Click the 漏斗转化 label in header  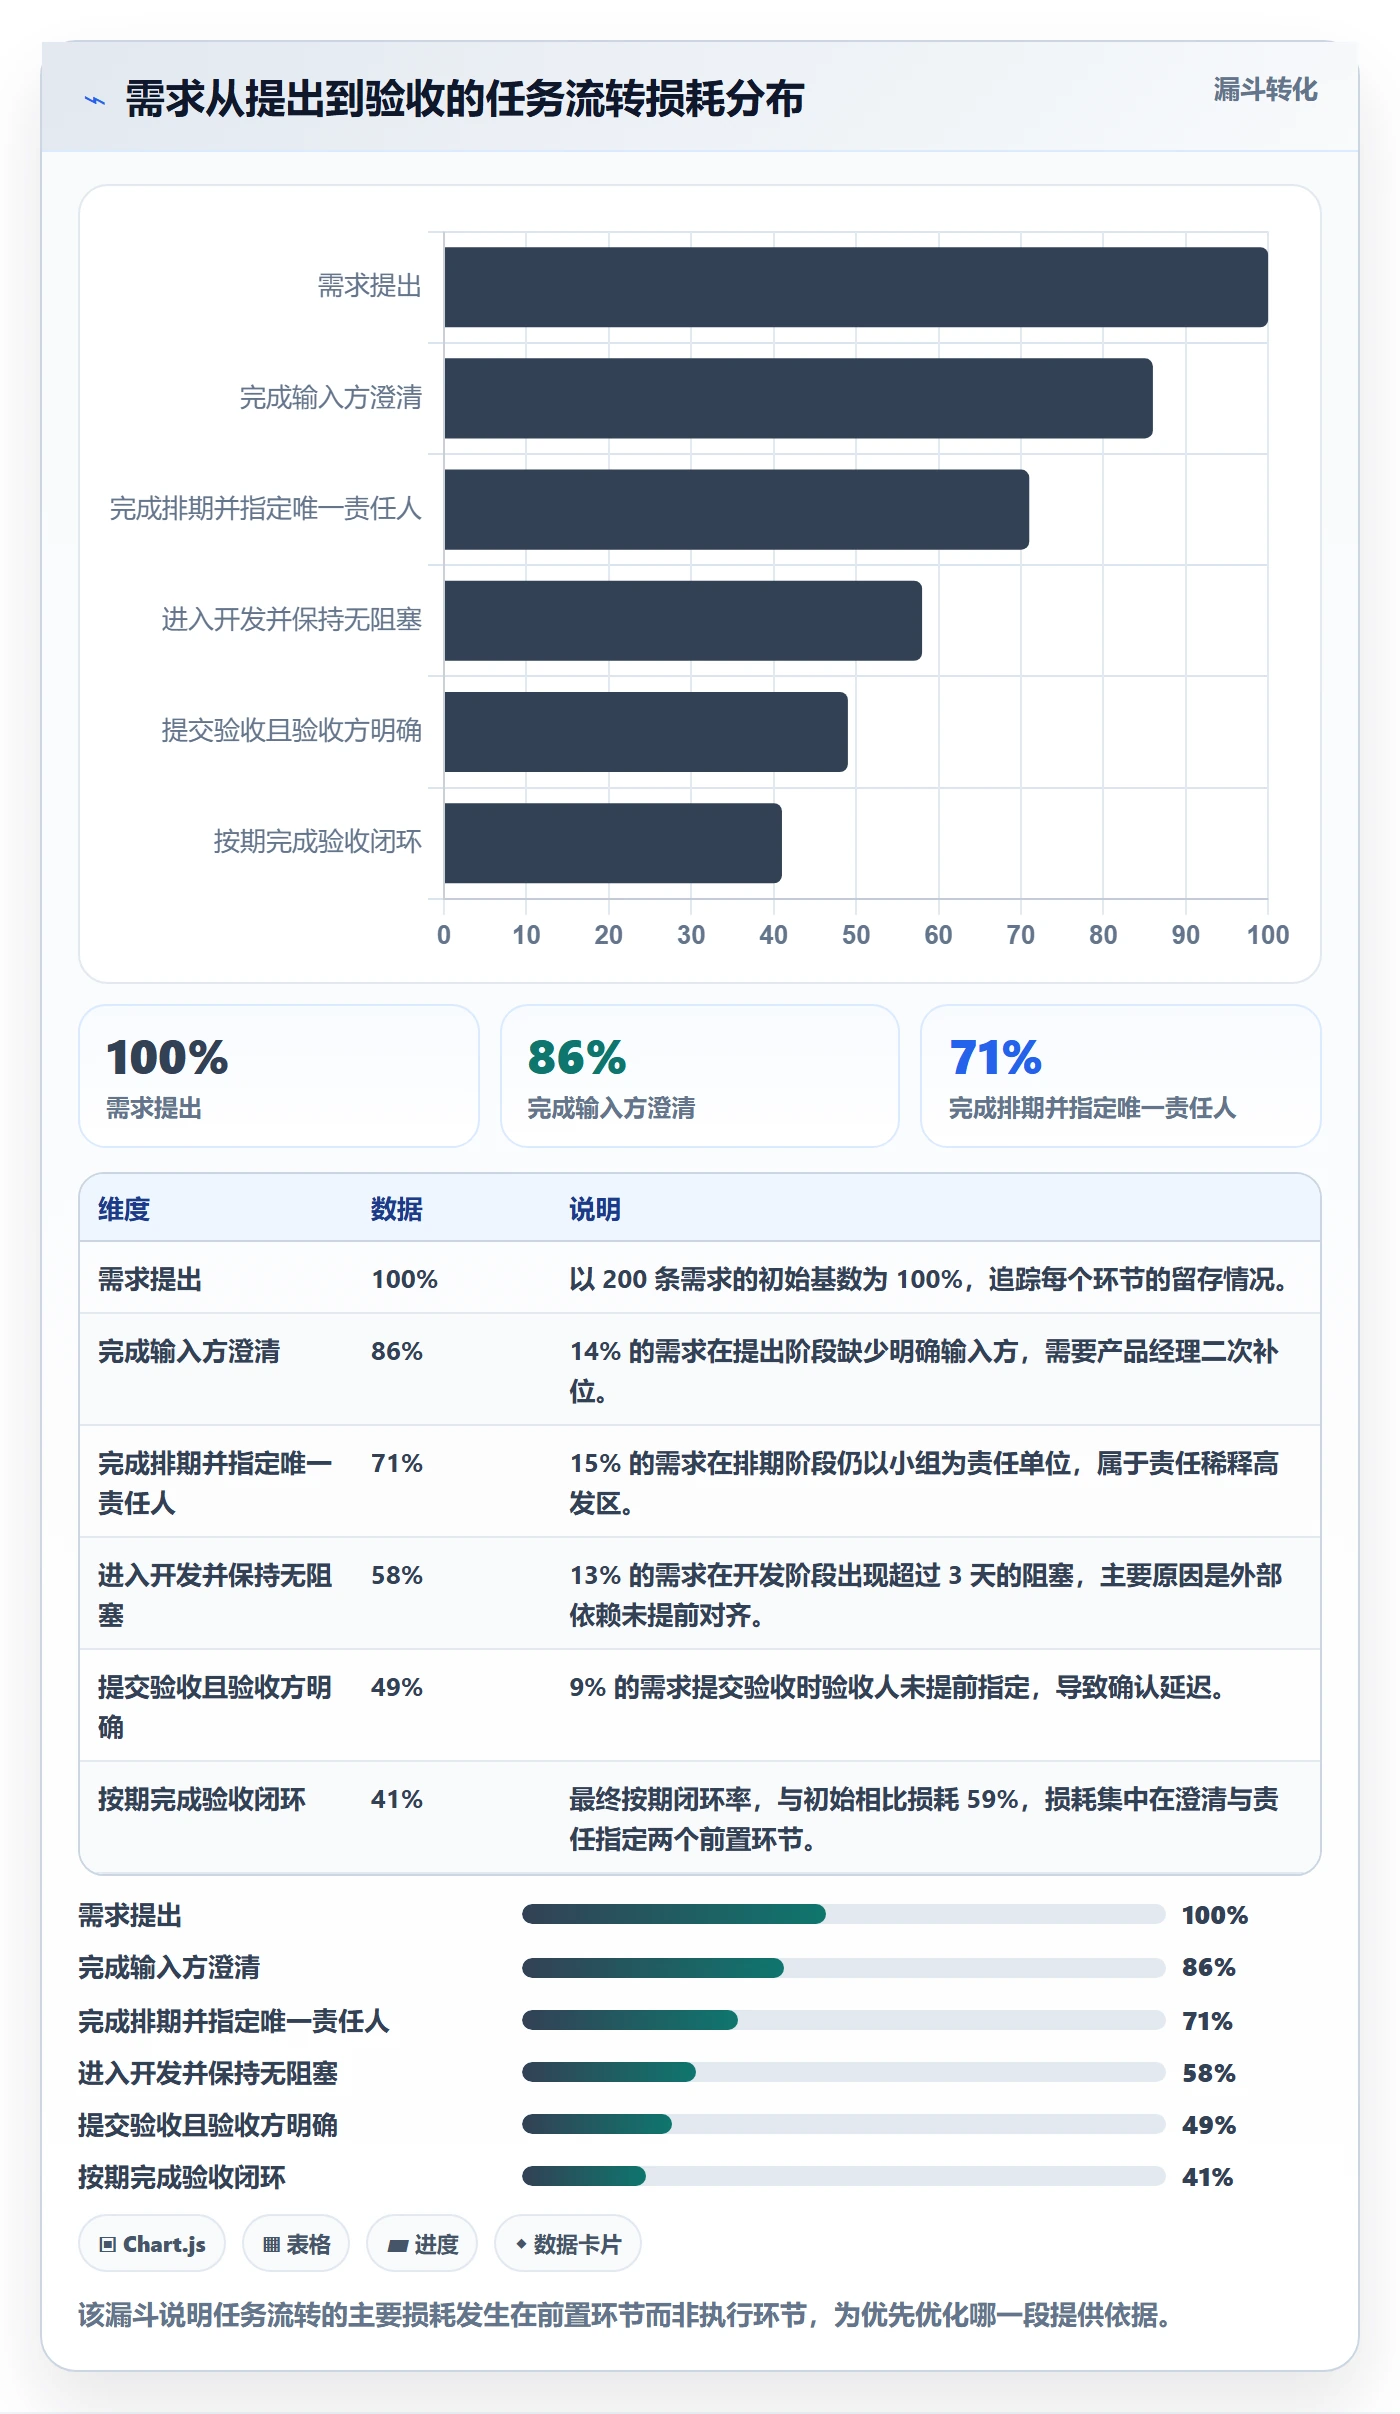click(x=1265, y=90)
